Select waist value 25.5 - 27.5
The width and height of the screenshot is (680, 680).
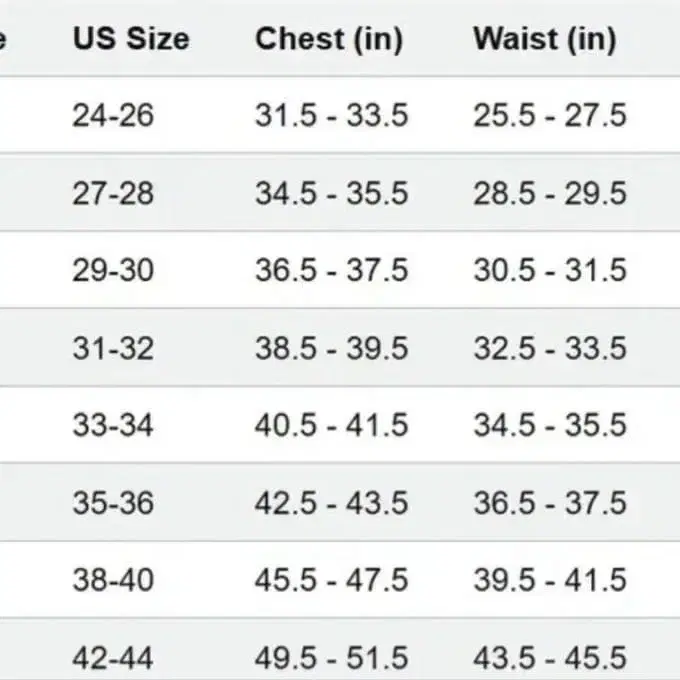(550, 115)
